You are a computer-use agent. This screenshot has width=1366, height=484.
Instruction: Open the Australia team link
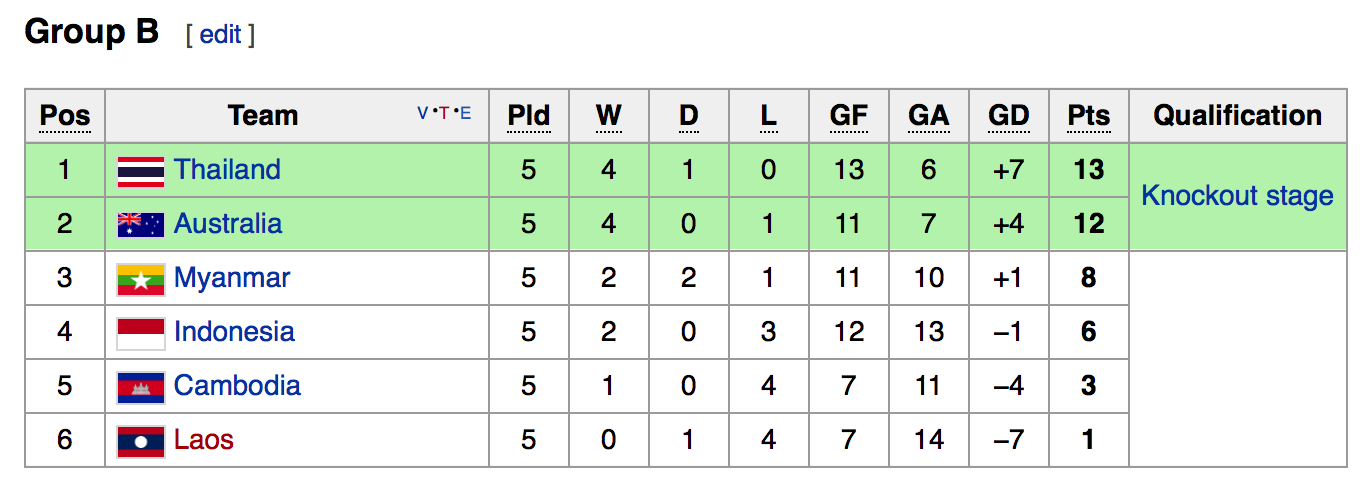228,224
